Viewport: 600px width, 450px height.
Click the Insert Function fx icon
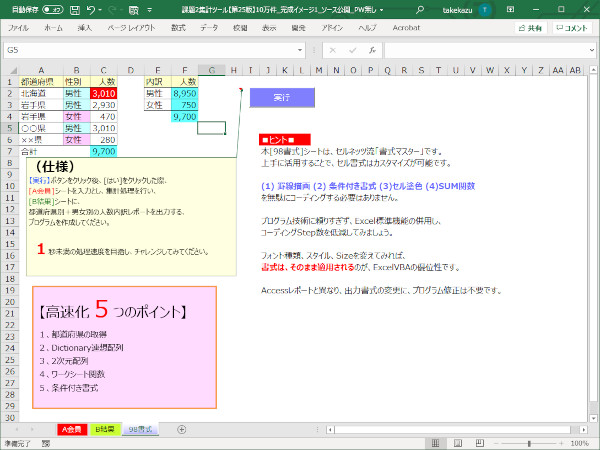coord(372,50)
